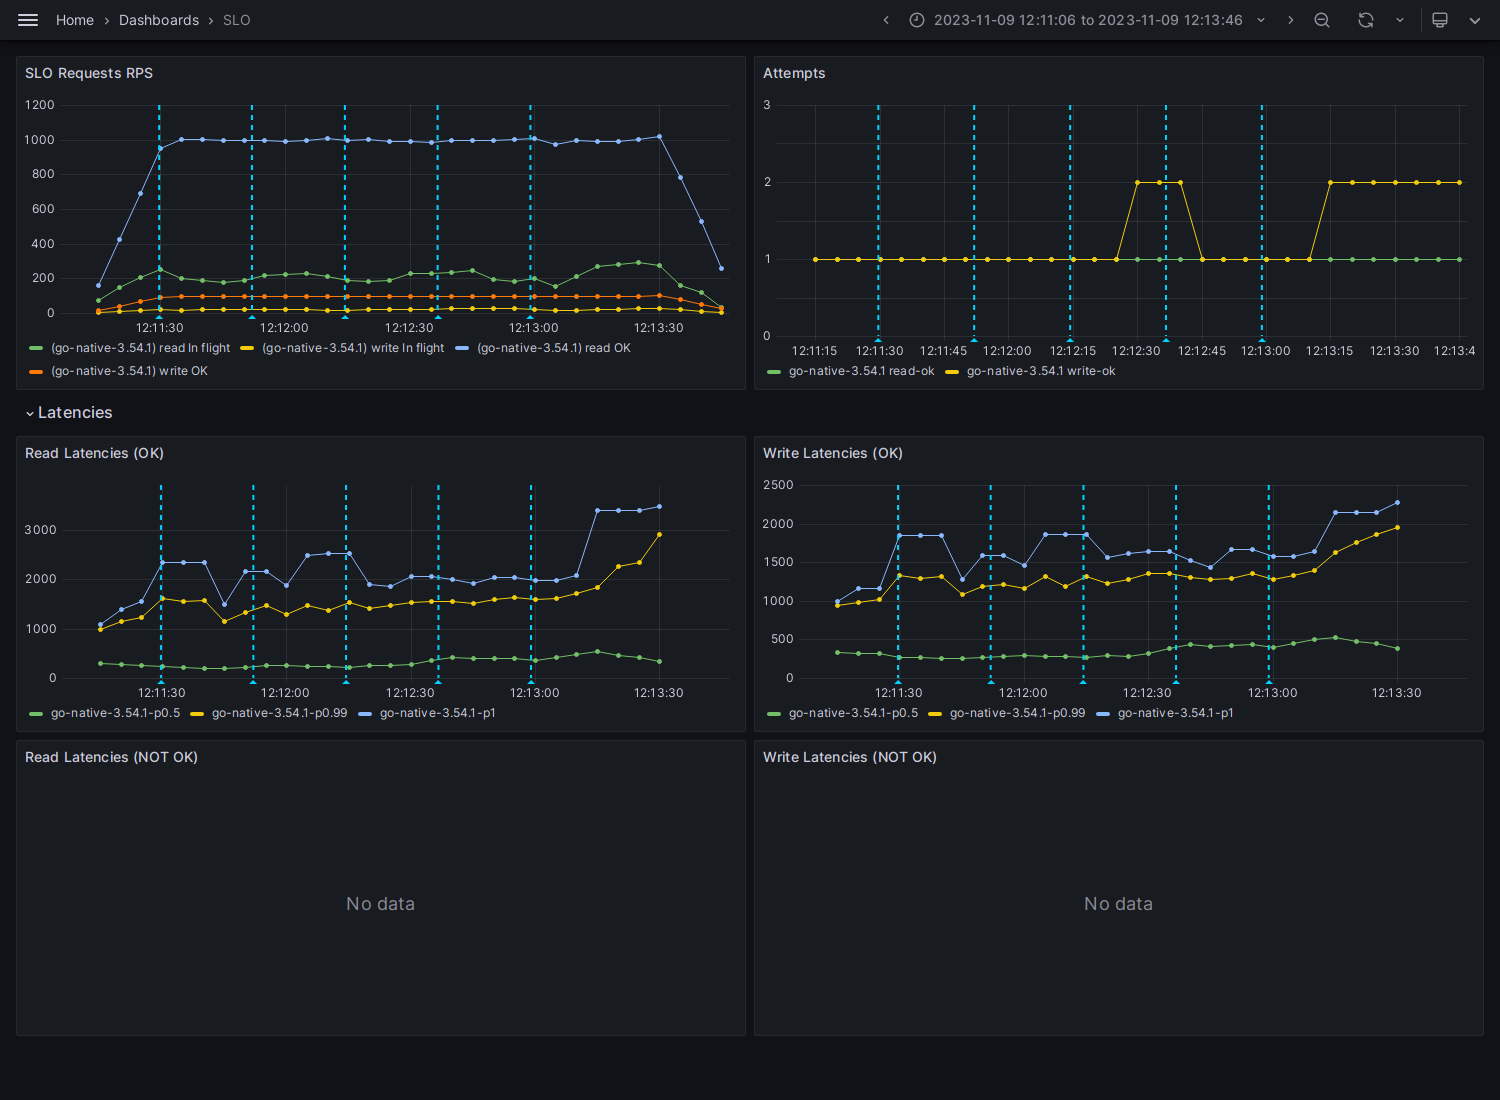Click green color swatch for read In flight
Screen dimensions: 1500x1100
point(36,348)
